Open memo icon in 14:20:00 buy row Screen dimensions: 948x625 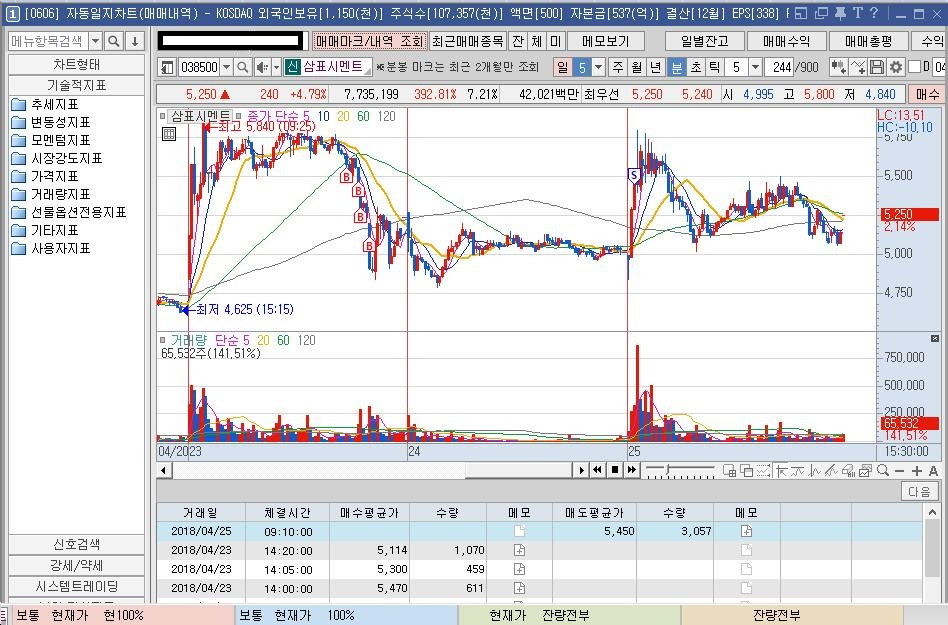point(519,550)
